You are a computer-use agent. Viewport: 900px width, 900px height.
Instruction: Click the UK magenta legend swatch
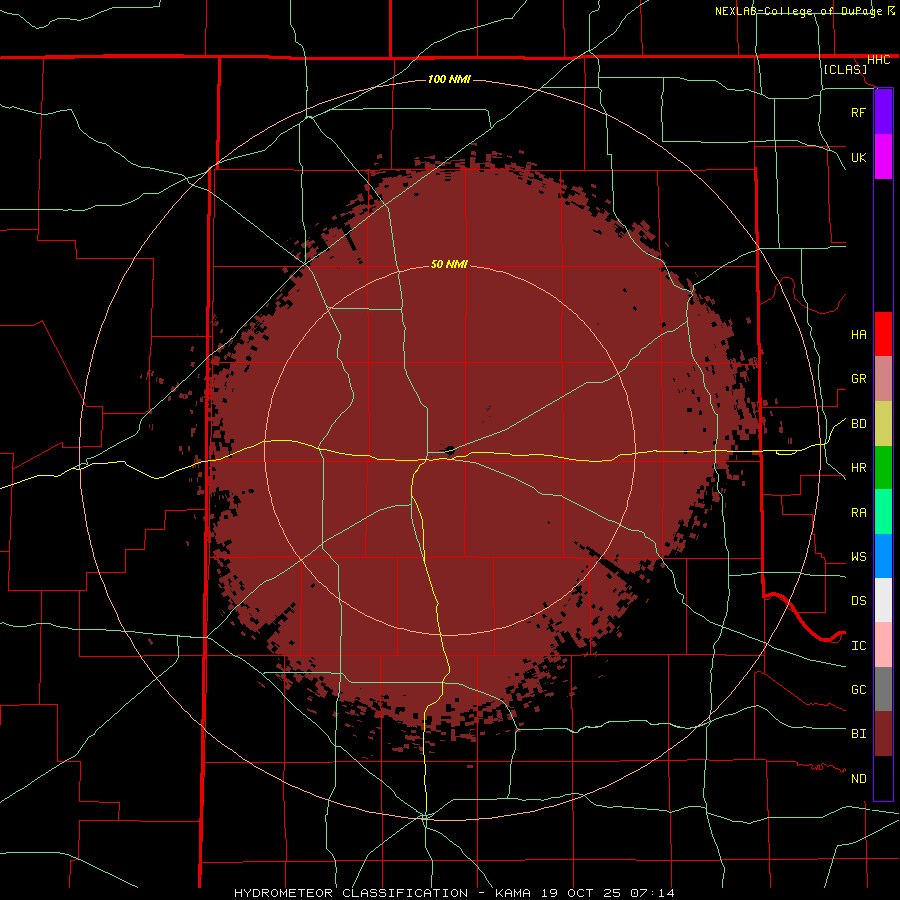pyautogui.click(x=883, y=157)
